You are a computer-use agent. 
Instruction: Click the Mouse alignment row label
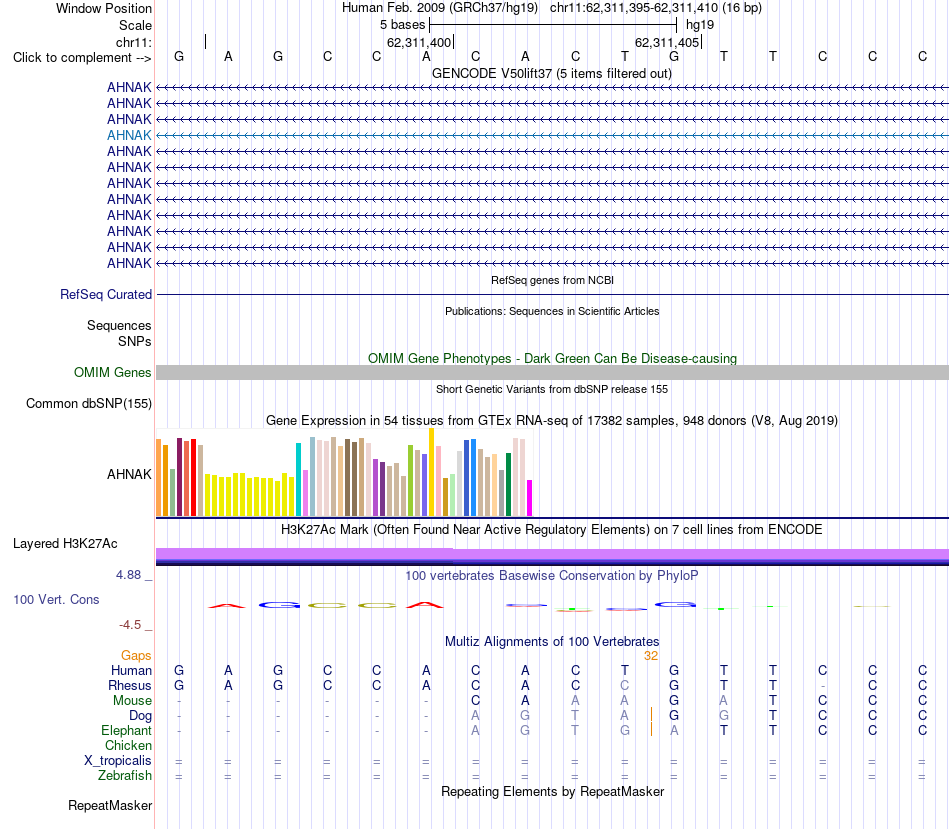point(132,701)
